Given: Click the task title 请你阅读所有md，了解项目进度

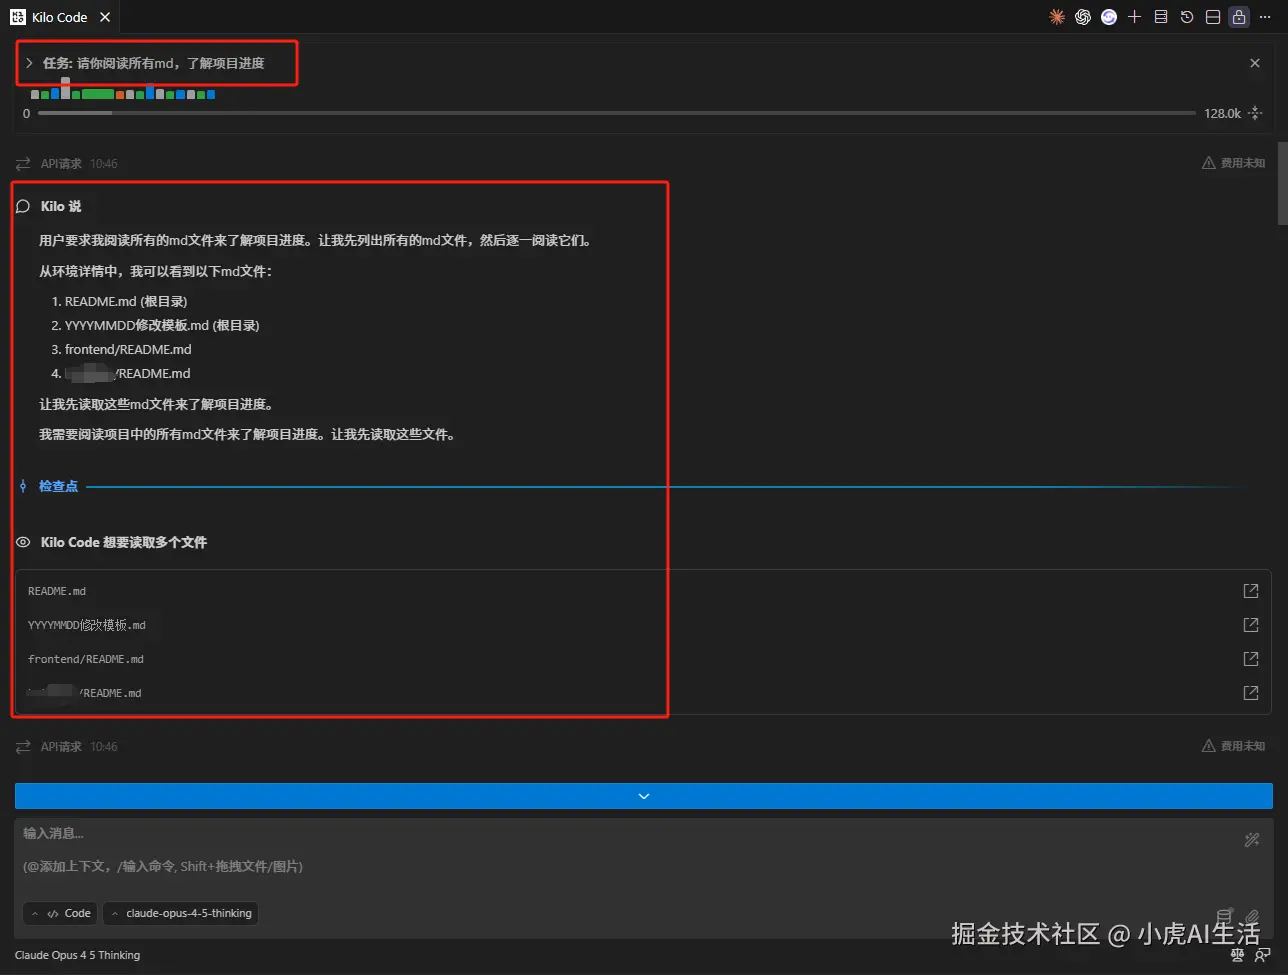Looking at the screenshot, I should pos(171,63).
